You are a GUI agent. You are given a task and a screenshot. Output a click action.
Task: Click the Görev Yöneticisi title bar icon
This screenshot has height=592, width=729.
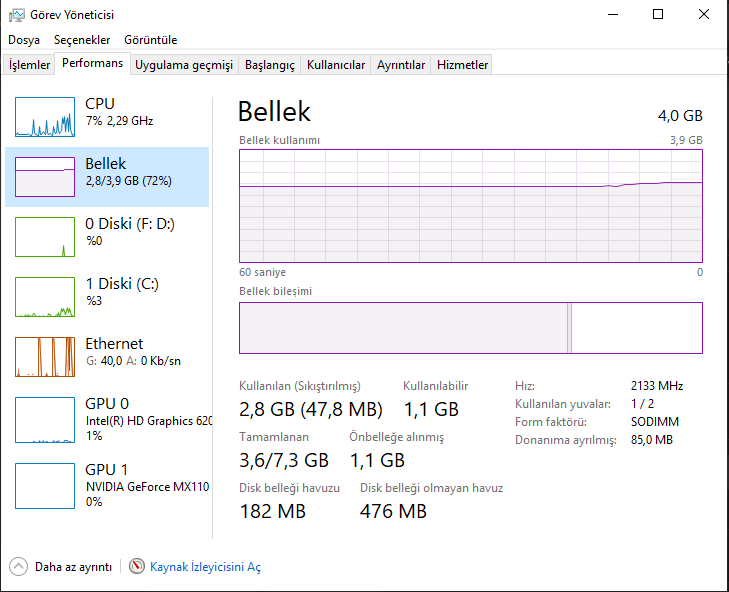(x=15, y=14)
